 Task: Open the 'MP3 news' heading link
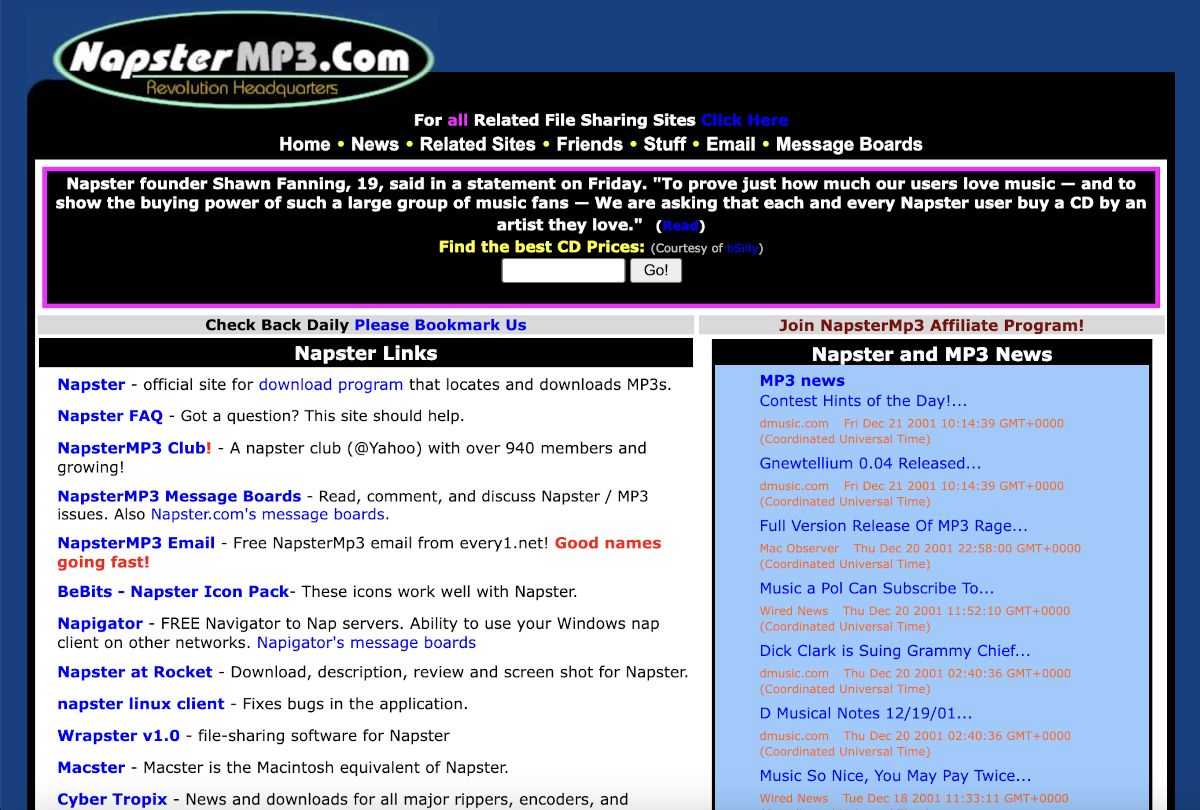coord(802,381)
